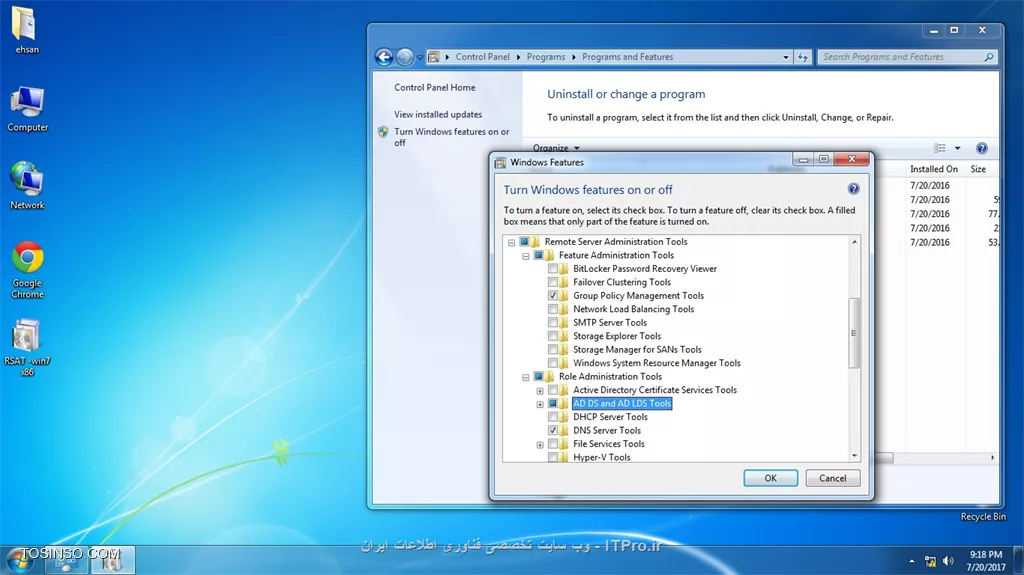Click the Windows Features title bar icon
1024x575 pixels.
[x=500, y=163]
